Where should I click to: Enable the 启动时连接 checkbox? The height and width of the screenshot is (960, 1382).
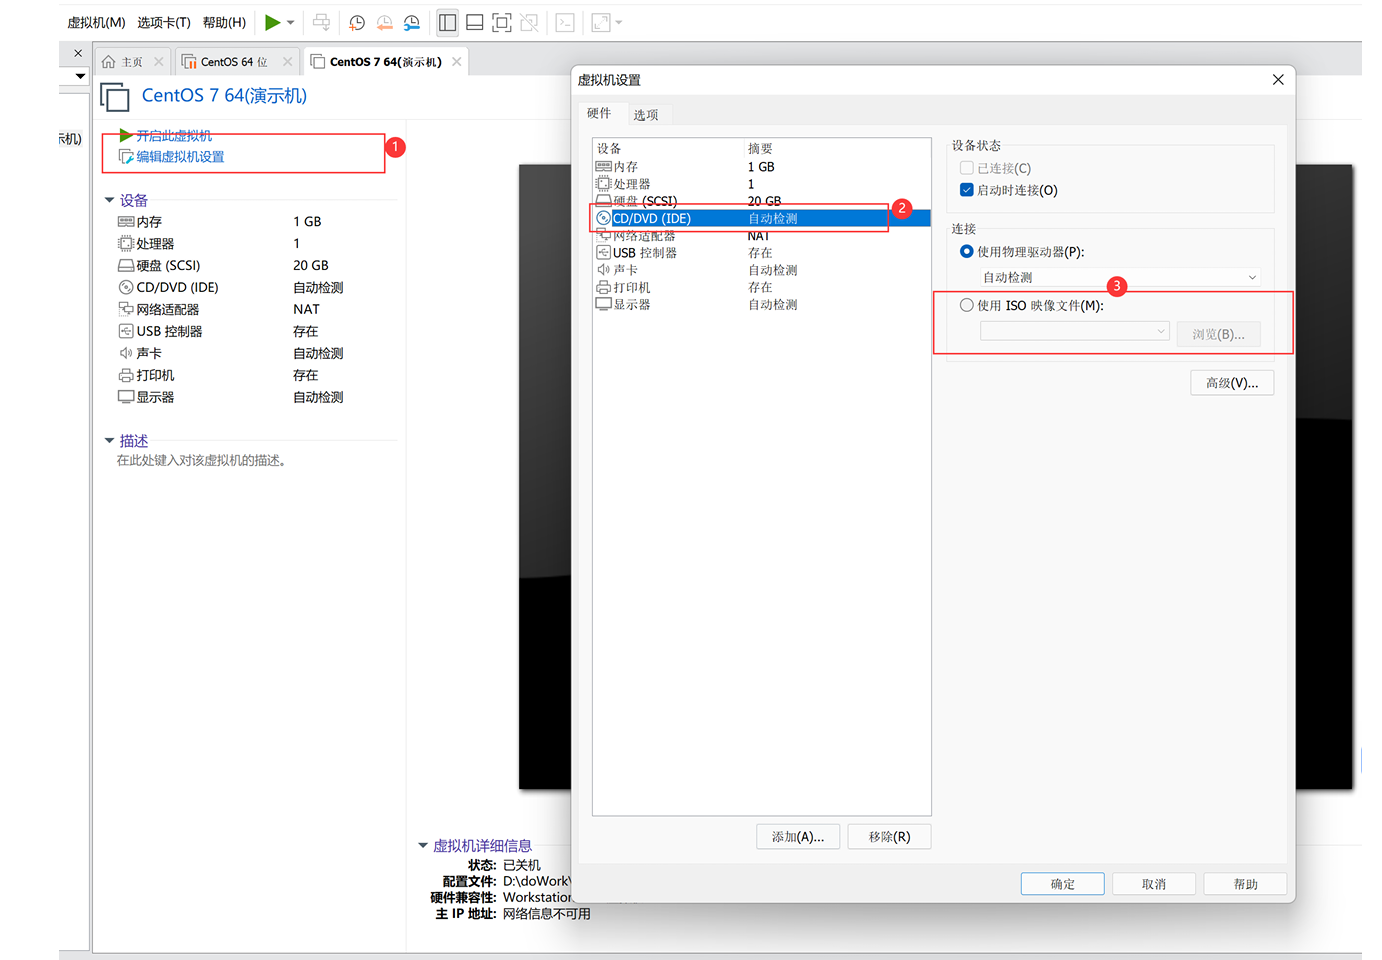[x=967, y=190]
